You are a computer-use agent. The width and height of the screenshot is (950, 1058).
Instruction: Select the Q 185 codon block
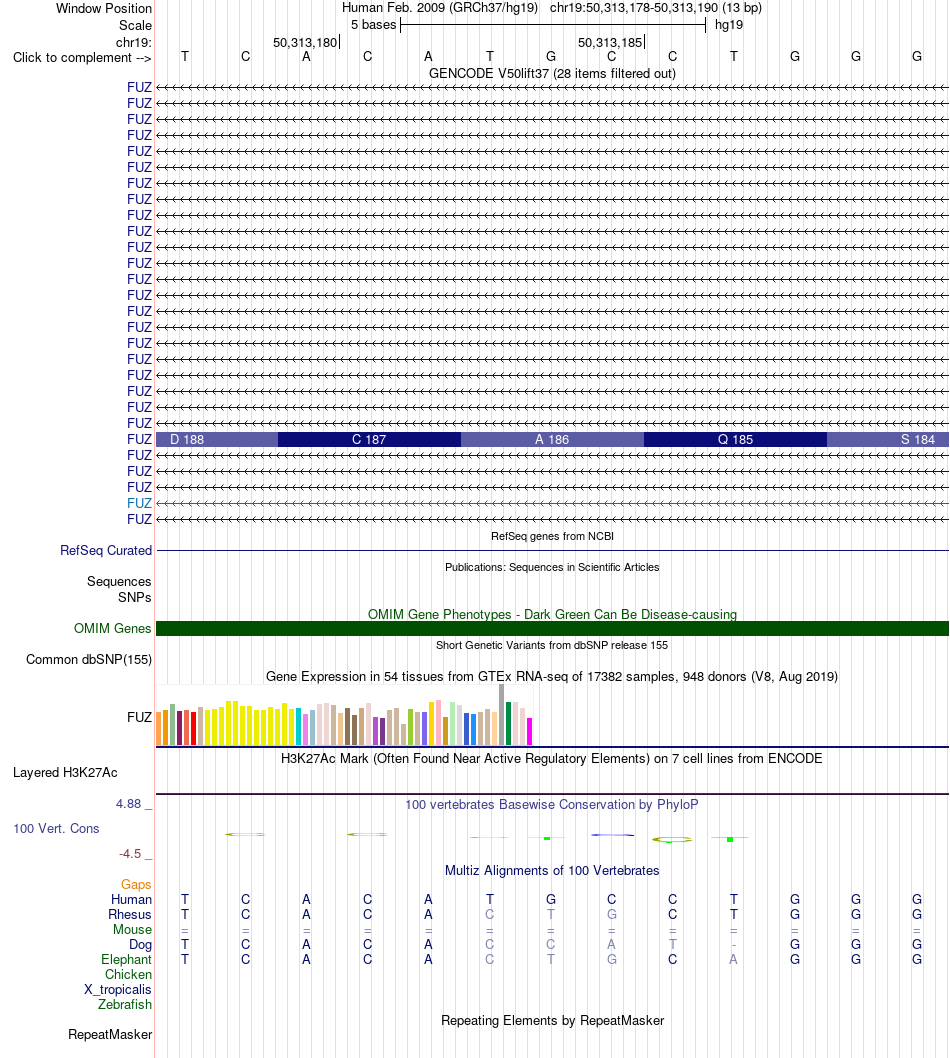pyautogui.click(x=735, y=439)
